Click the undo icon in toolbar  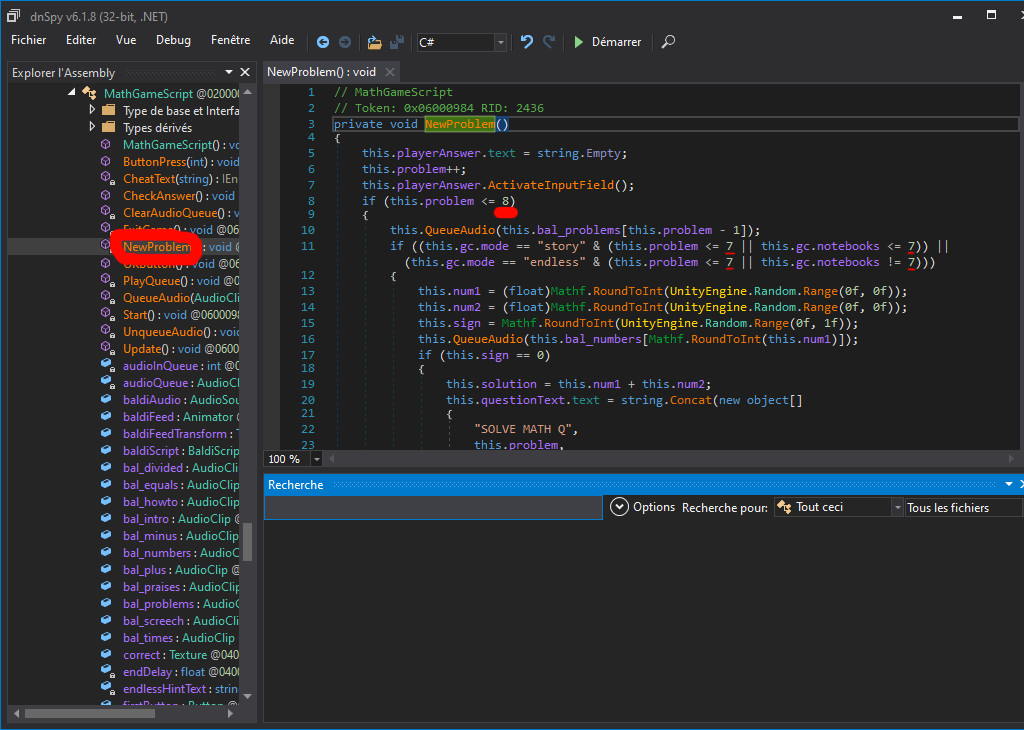[527, 42]
